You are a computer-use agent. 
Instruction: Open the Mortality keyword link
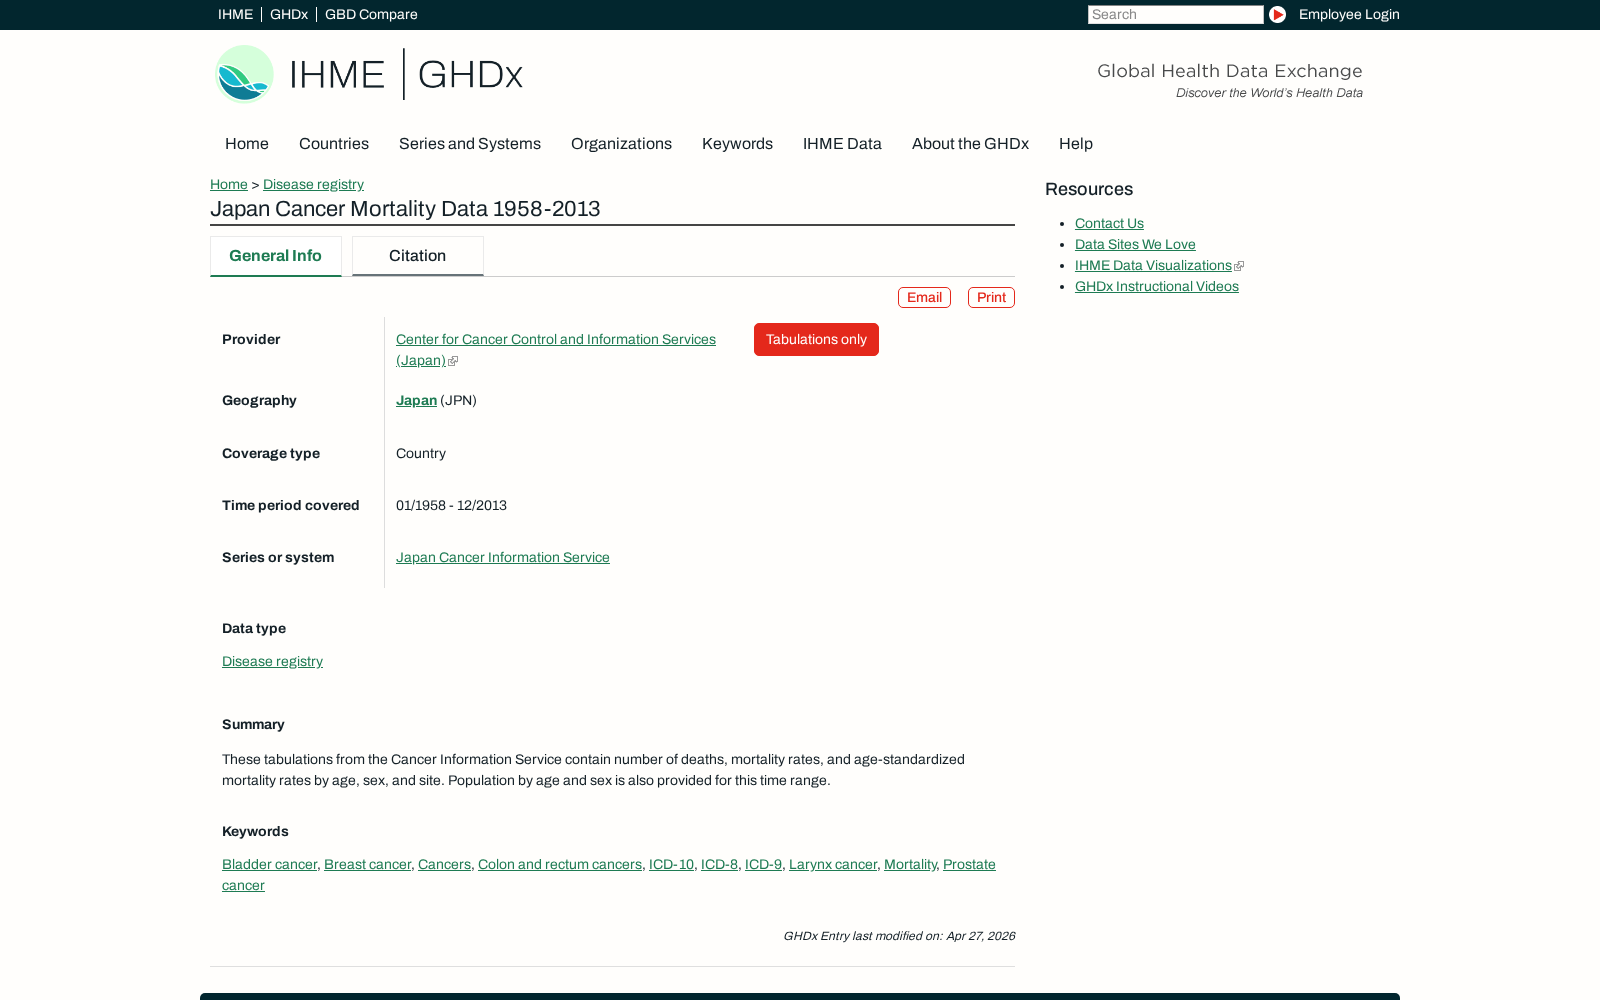pos(910,865)
